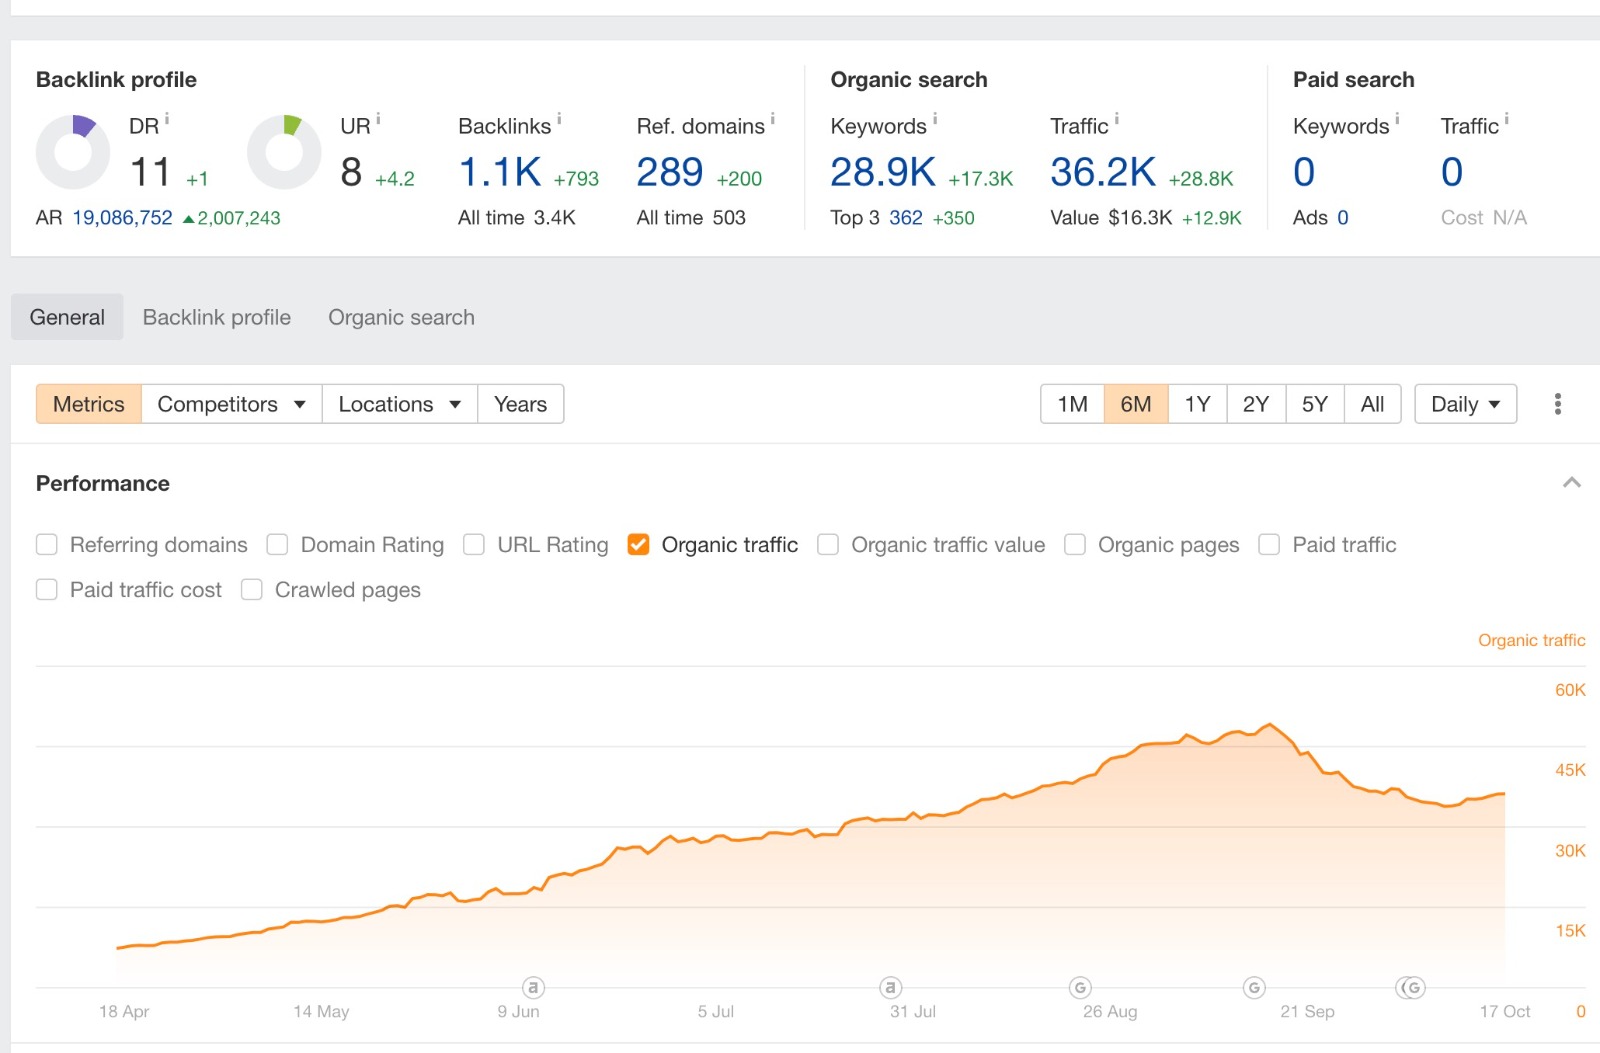Click the 'Organic traffic' chart axis label

click(1531, 640)
